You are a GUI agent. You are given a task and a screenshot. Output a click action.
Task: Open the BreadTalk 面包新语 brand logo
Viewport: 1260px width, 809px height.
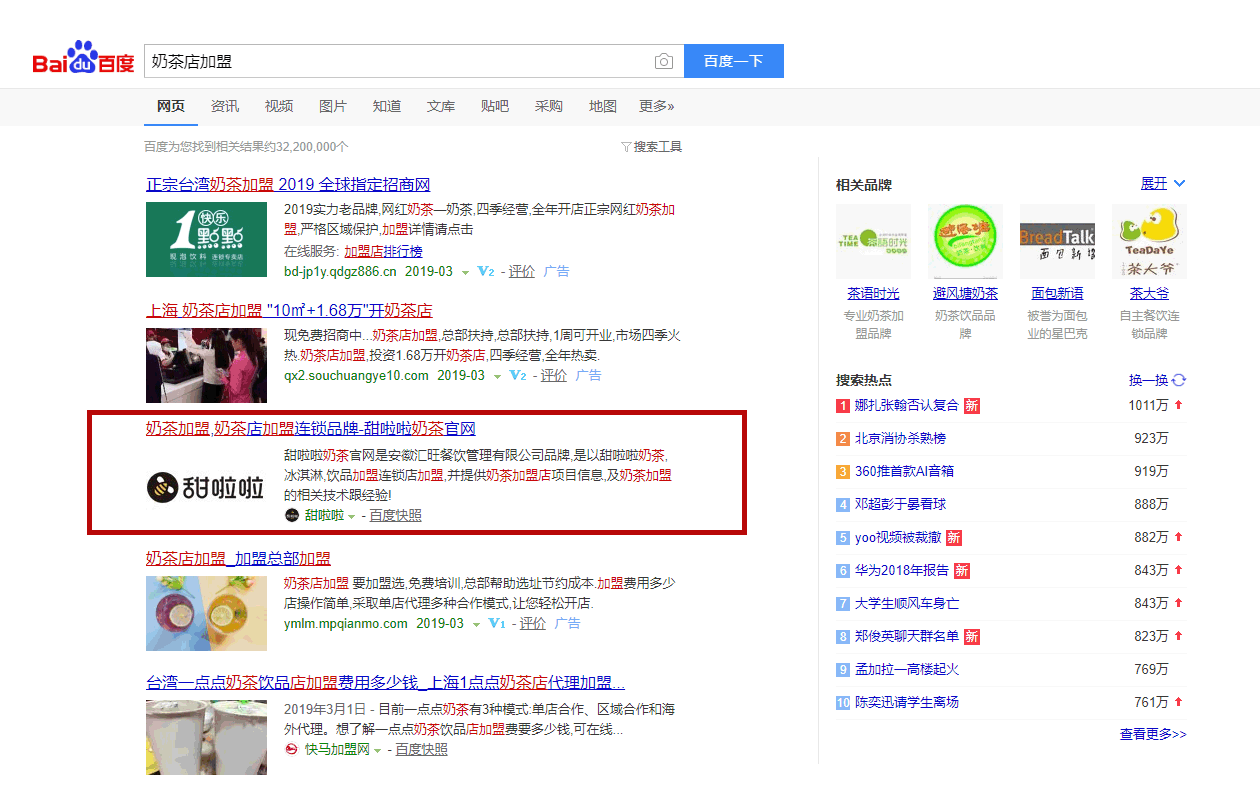pyautogui.click(x=1057, y=241)
